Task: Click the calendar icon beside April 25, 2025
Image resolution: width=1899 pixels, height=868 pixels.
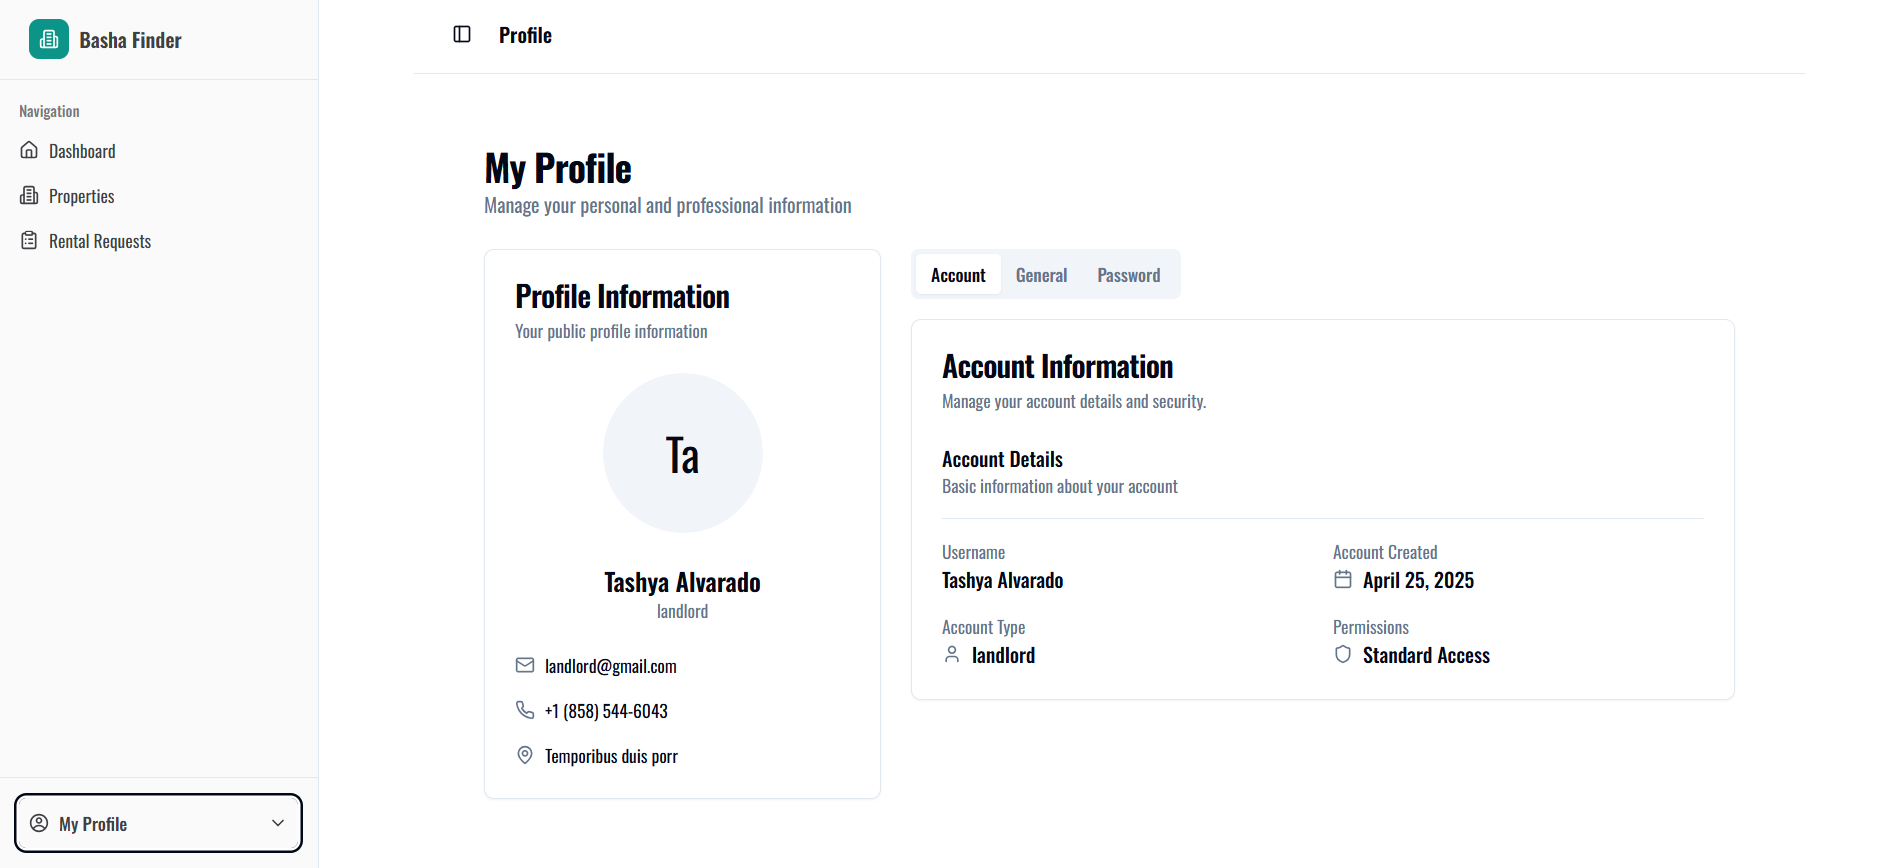Action: click(1343, 580)
